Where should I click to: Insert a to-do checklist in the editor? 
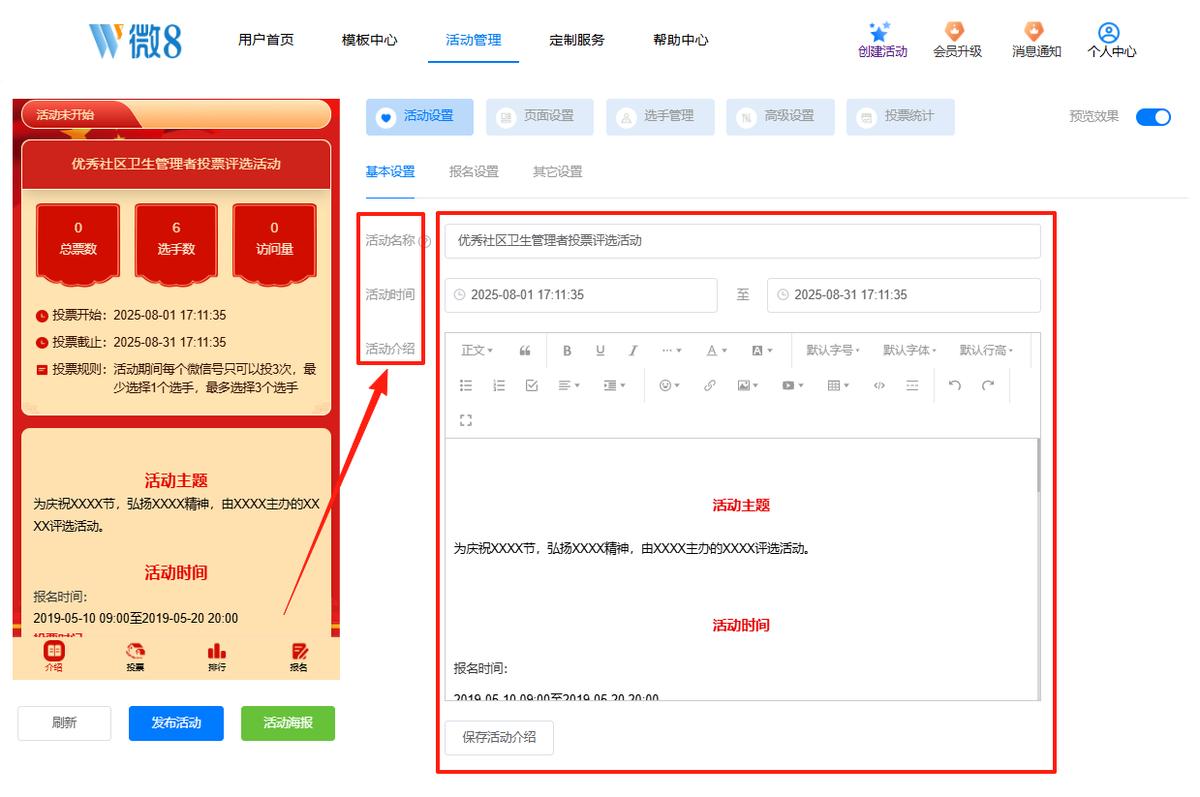tap(532, 385)
